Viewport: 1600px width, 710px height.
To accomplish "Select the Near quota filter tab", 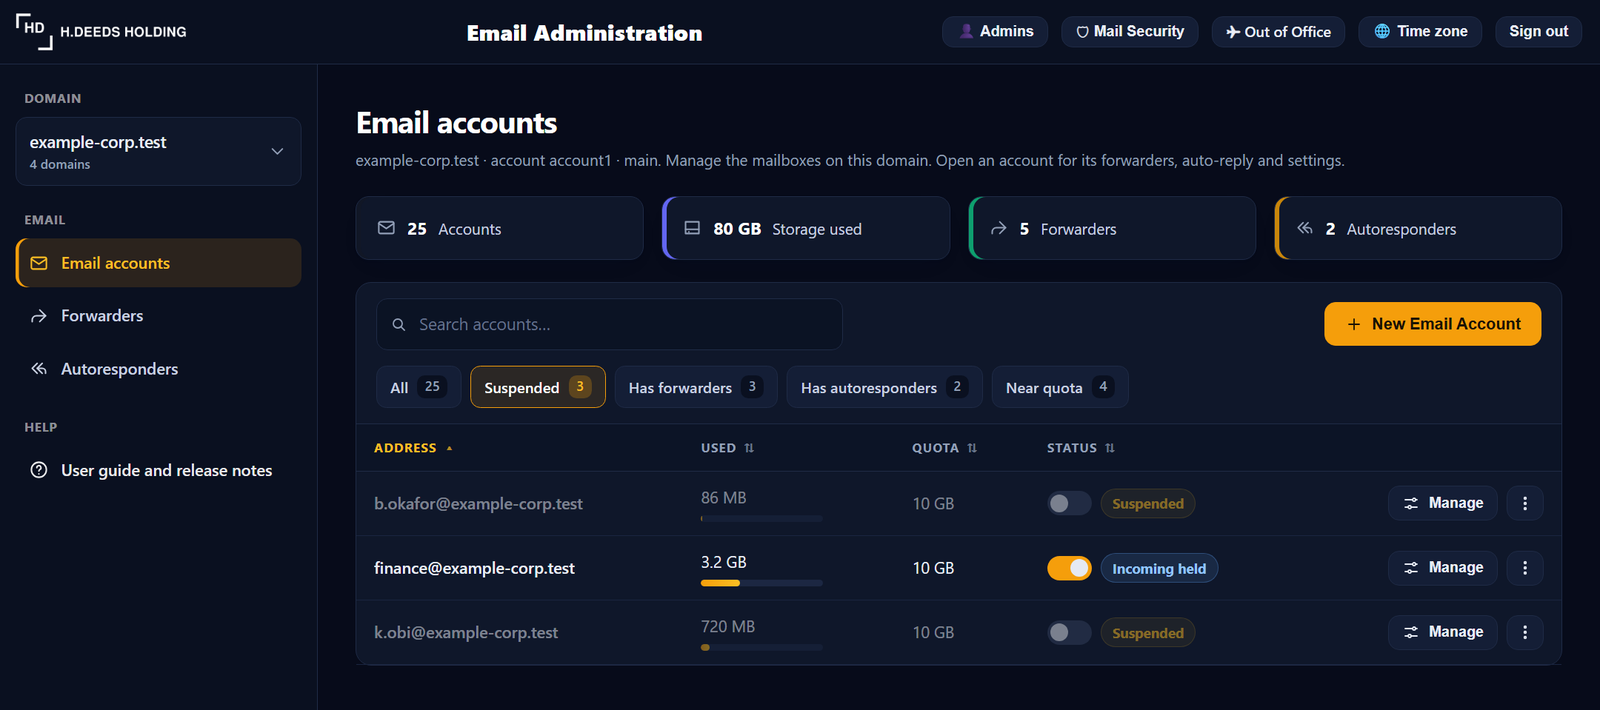I will tap(1059, 387).
